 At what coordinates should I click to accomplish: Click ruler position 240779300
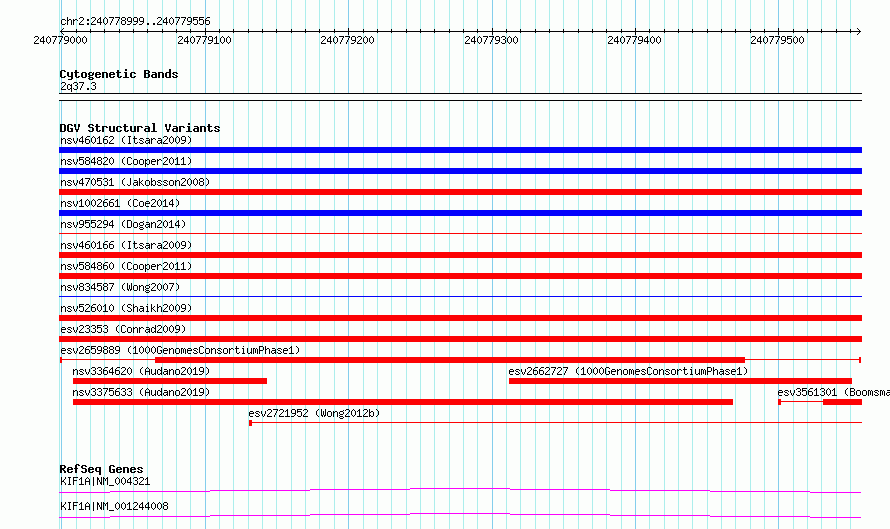tap(491, 40)
